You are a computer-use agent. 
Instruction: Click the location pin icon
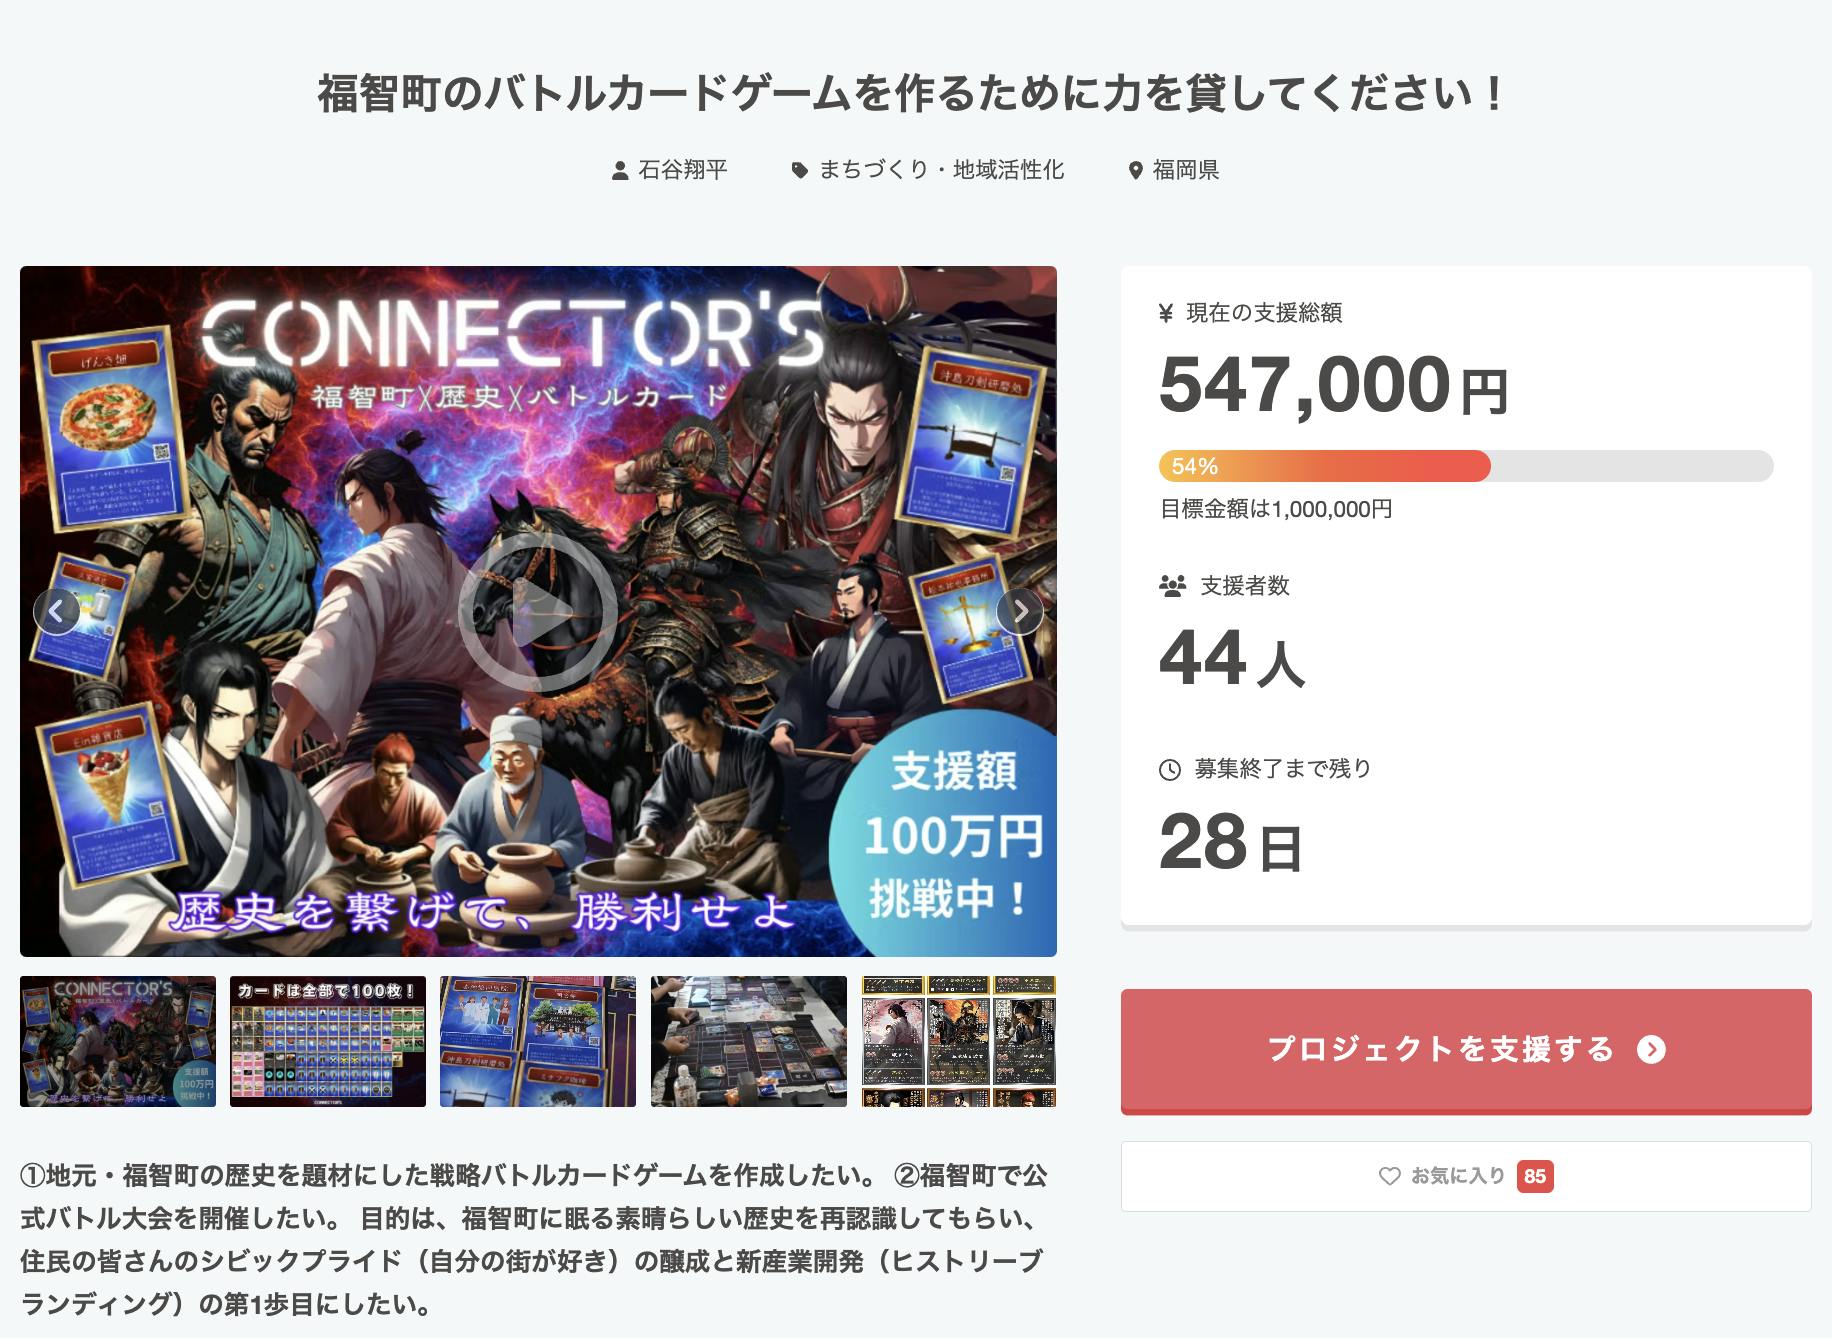pos(1135,171)
